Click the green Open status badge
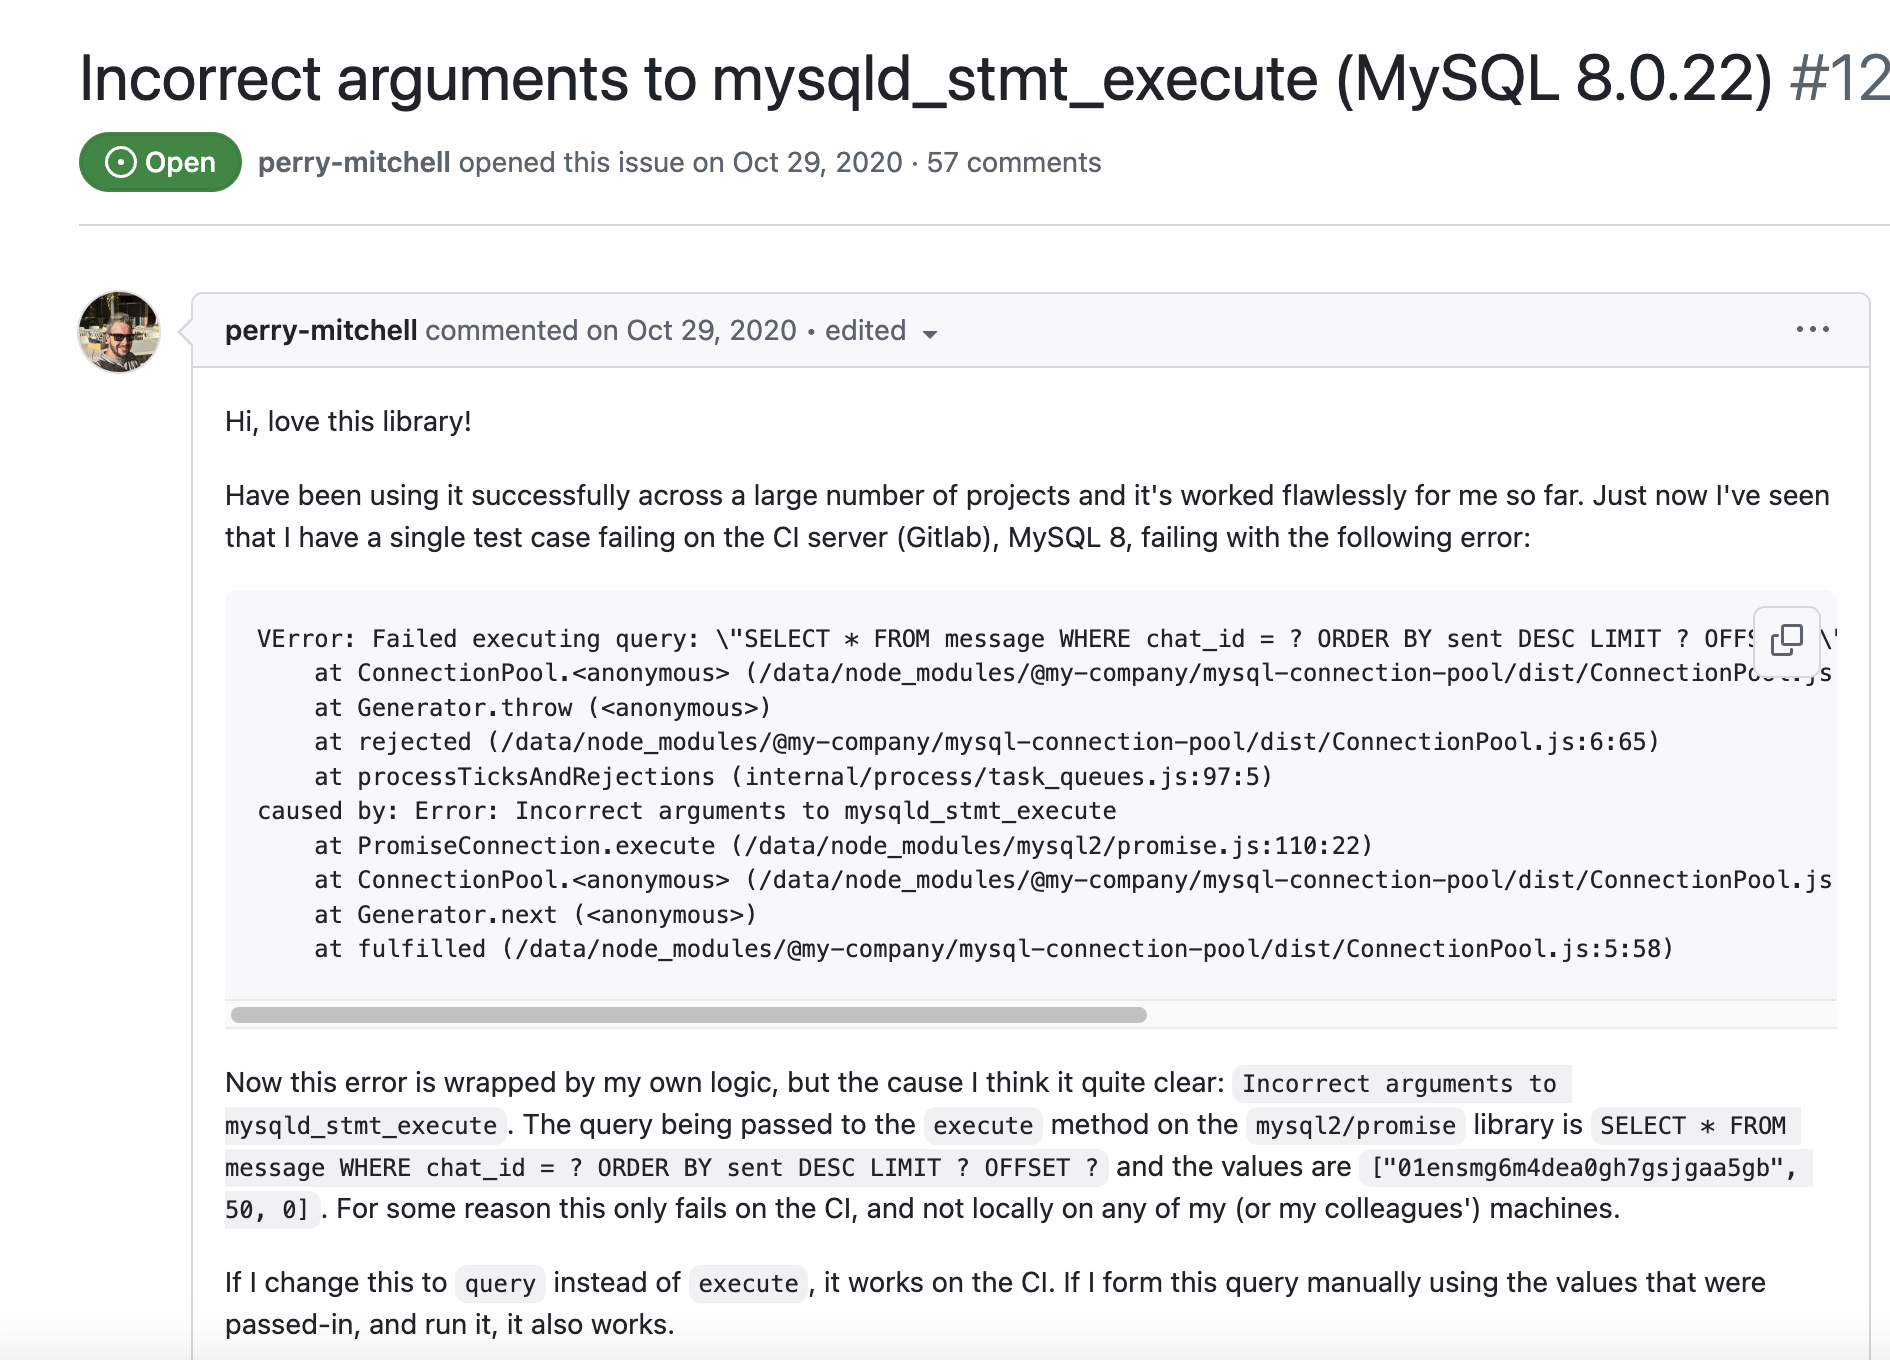 pos(160,162)
